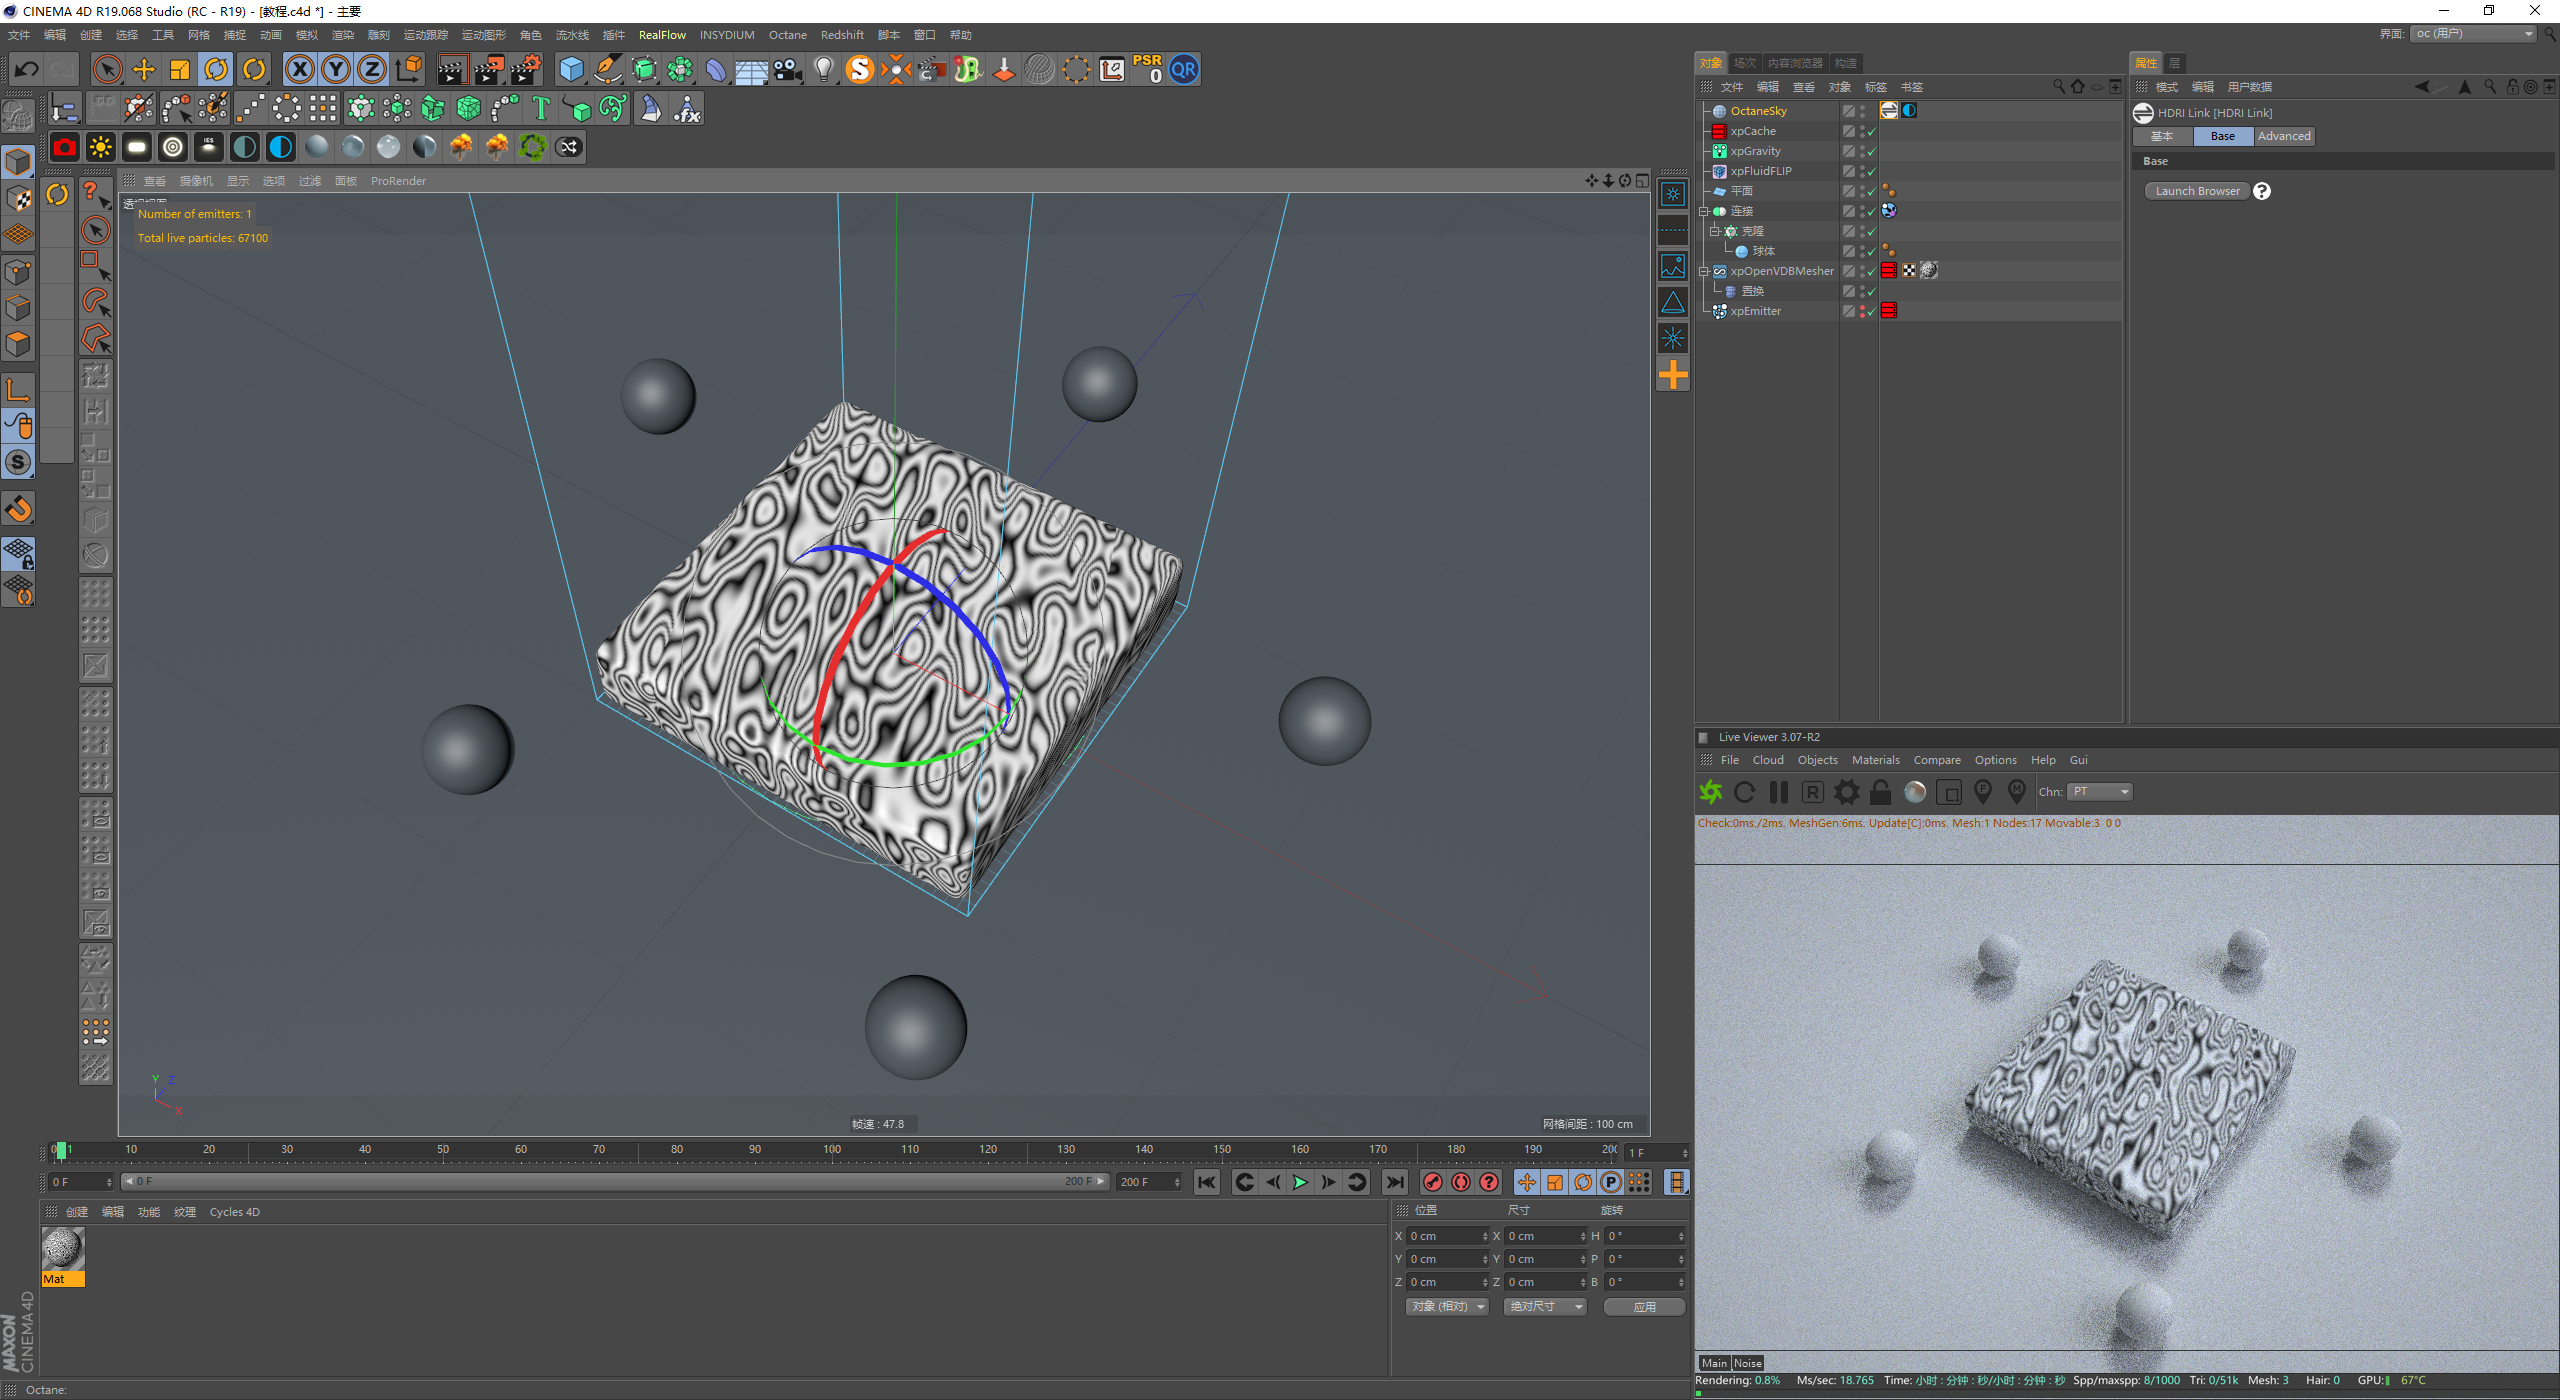Collapse the xpOpenVDBMesher tree node
The width and height of the screenshot is (2560, 1400).
coord(1704,272)
